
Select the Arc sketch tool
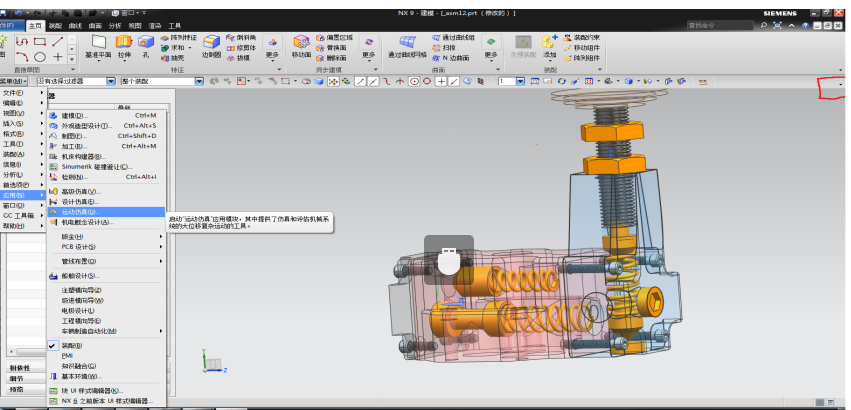point(22,56)
